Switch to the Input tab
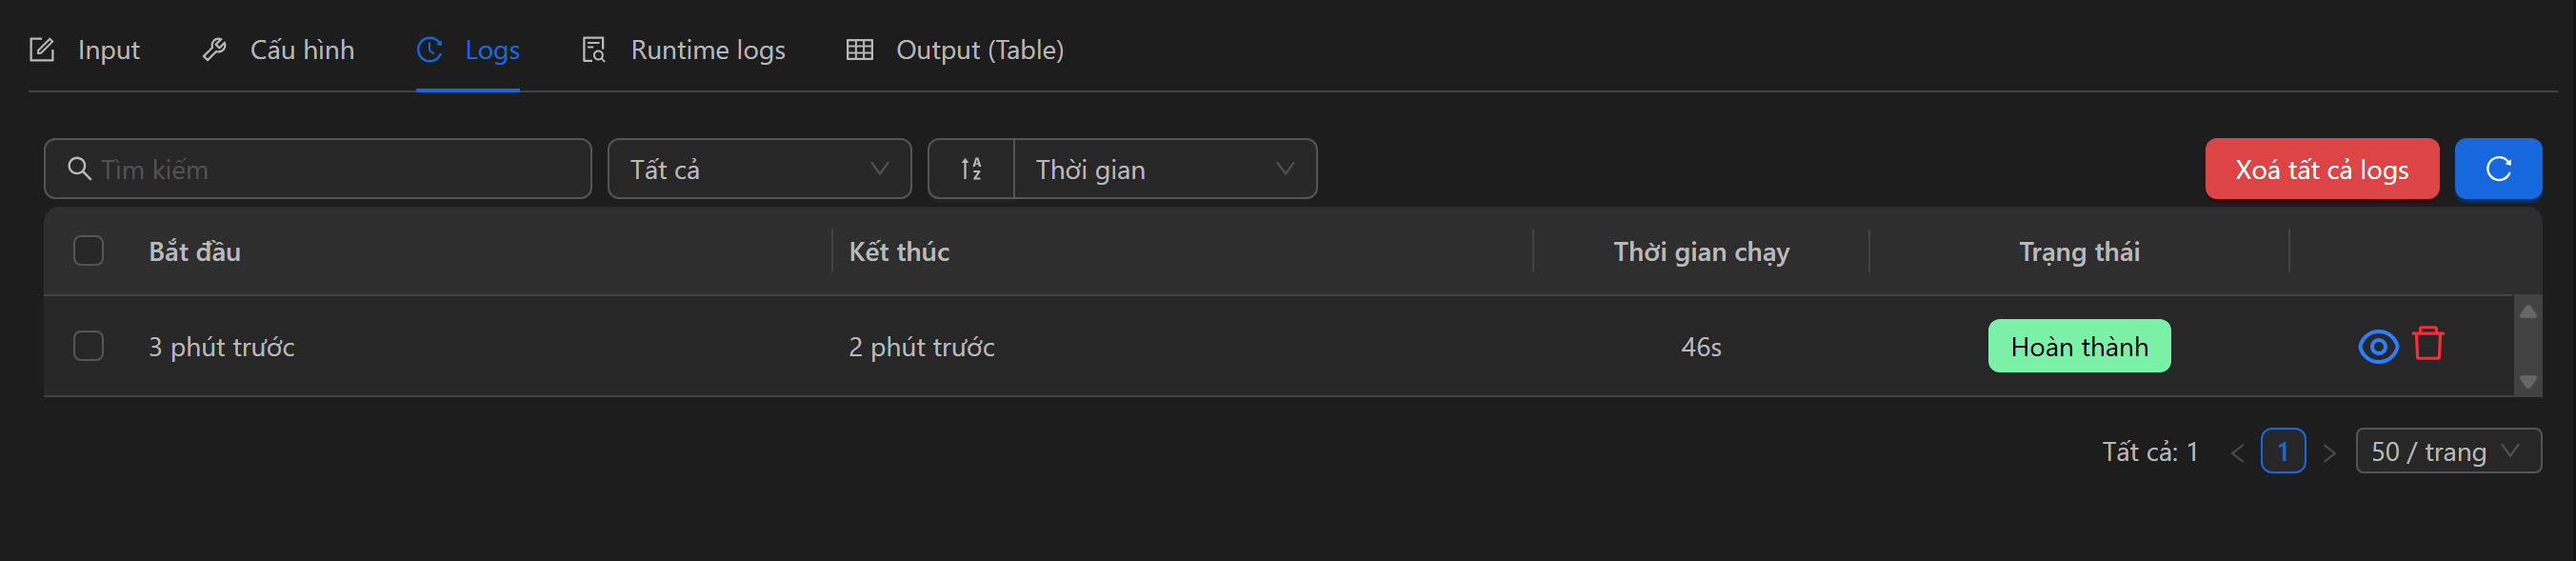The image size is (2576, 561). 85,50
